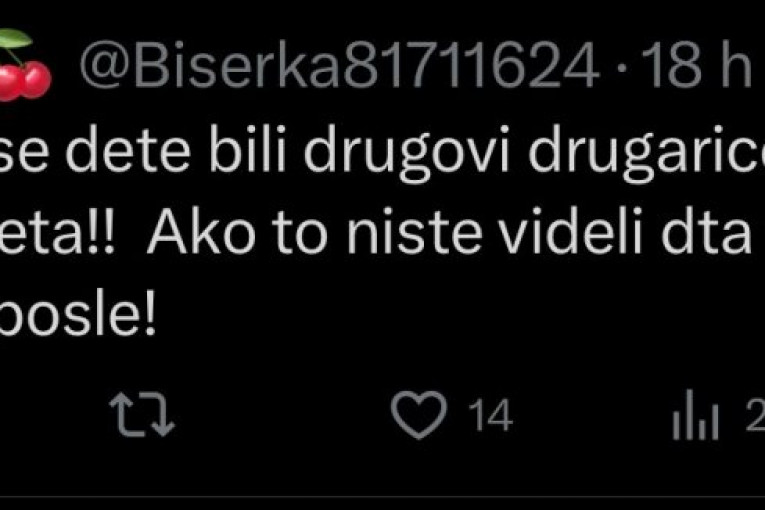Open tweet analytics bar chart icon

tap(695, 415)
